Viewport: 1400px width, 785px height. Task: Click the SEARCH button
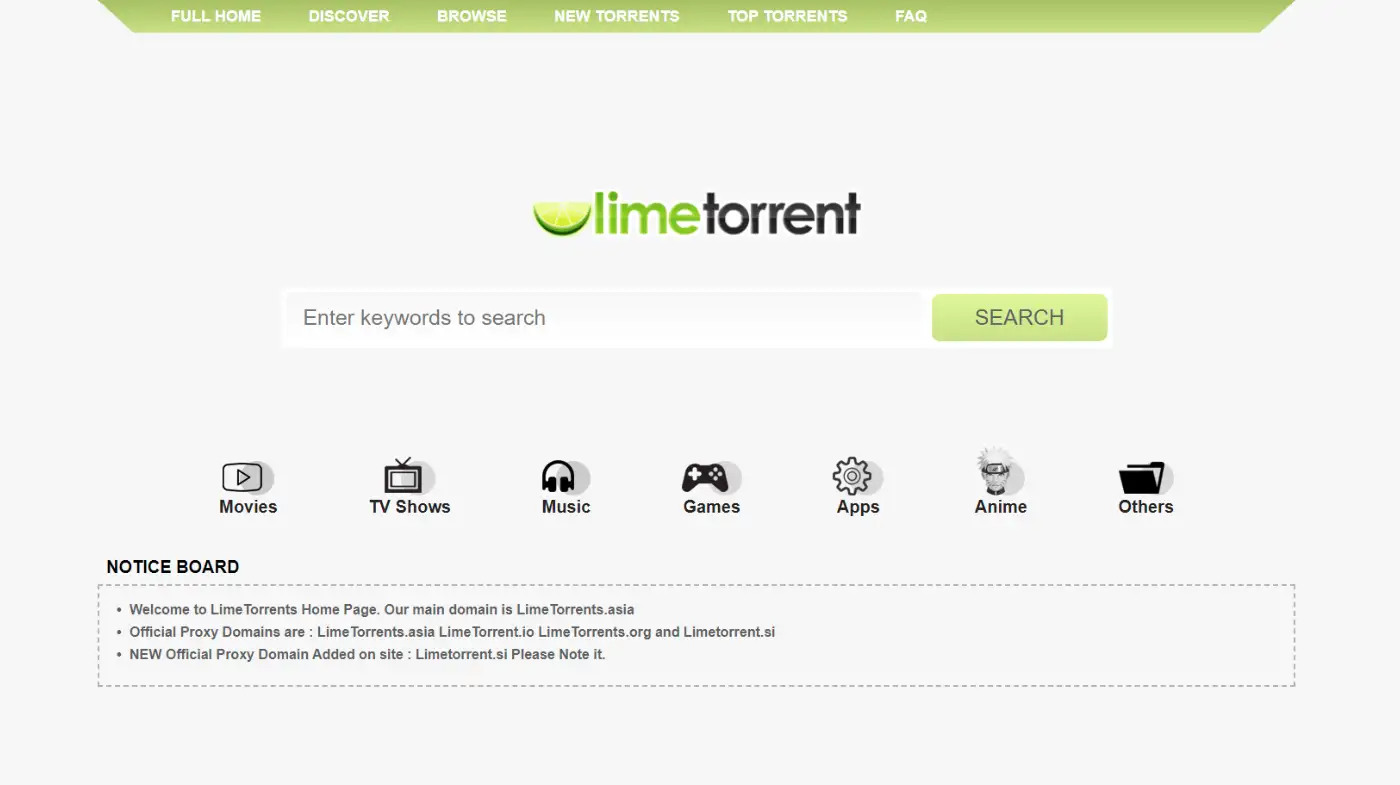coord(1019,317)
